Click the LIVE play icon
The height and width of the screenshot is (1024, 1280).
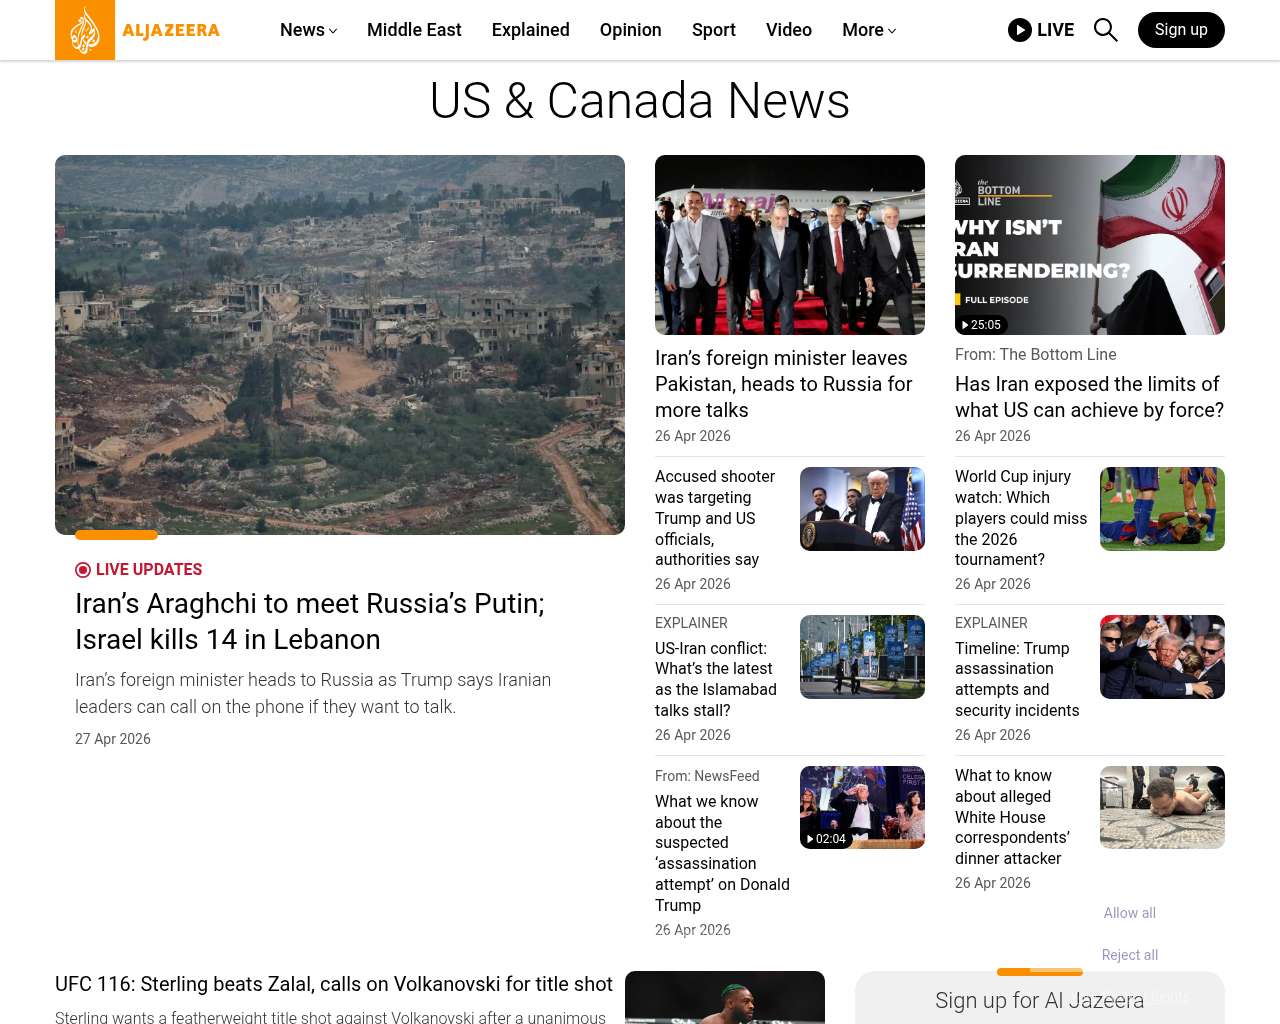pyautogui.click(x=1020, y=30)
